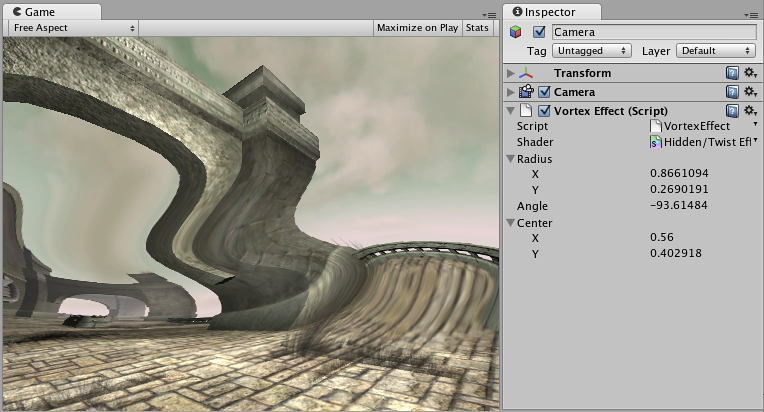Click the Tag label text

(536, 51)
